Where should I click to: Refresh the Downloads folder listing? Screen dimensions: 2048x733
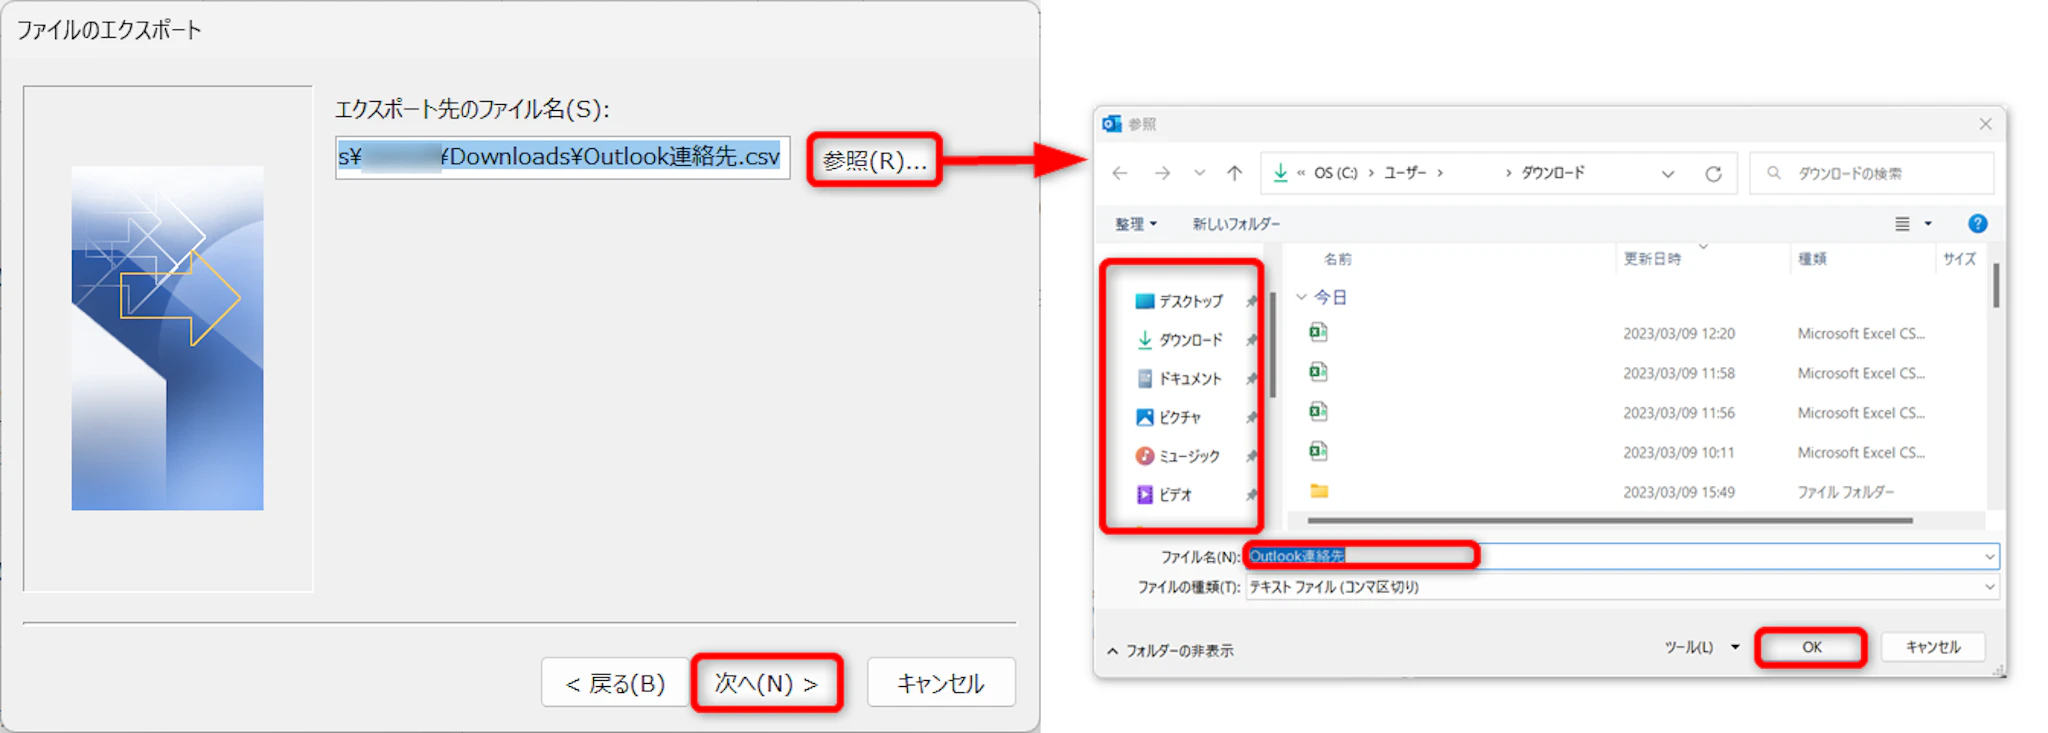1713,174
